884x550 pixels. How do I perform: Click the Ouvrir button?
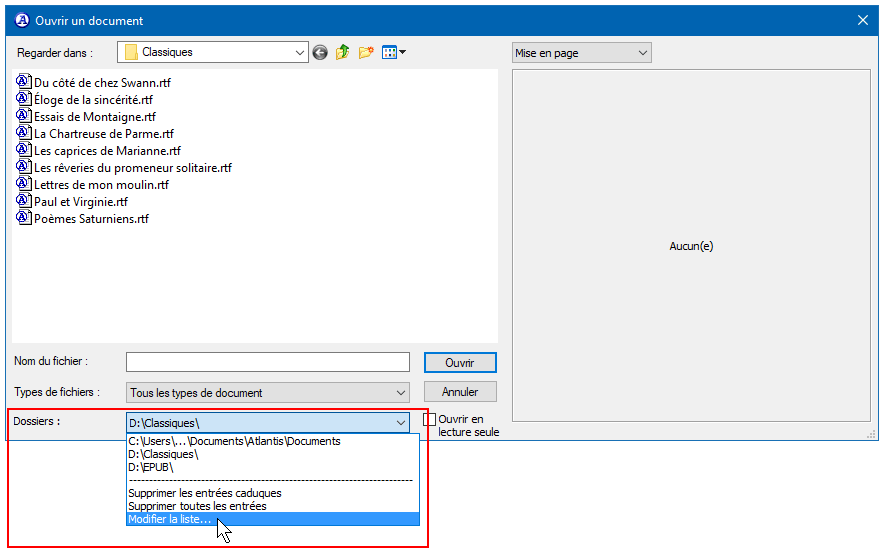tap(460, 363)
